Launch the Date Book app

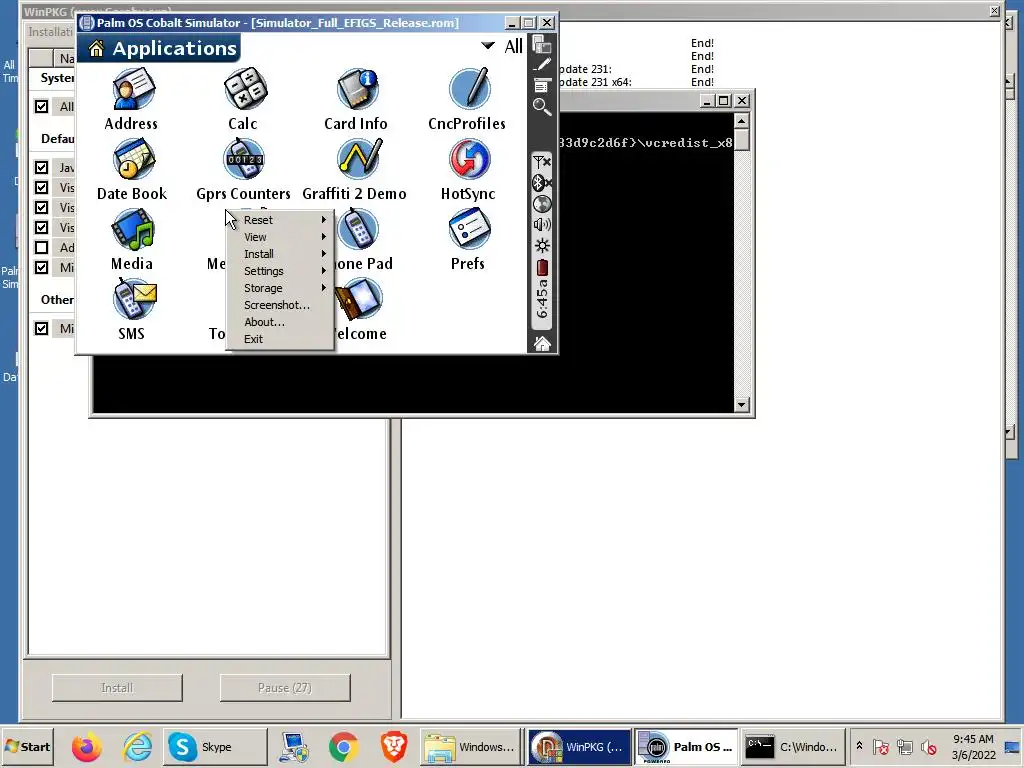point(132,170)
